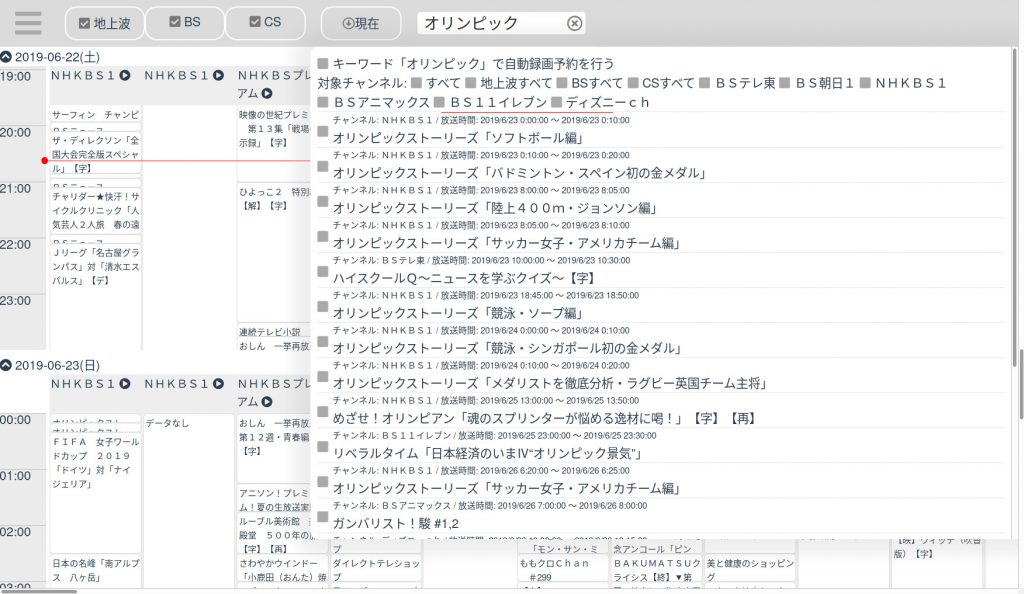Click ＮＨＫＢＳプレミアム channel arrow icon on 06-23

point(266,402)
